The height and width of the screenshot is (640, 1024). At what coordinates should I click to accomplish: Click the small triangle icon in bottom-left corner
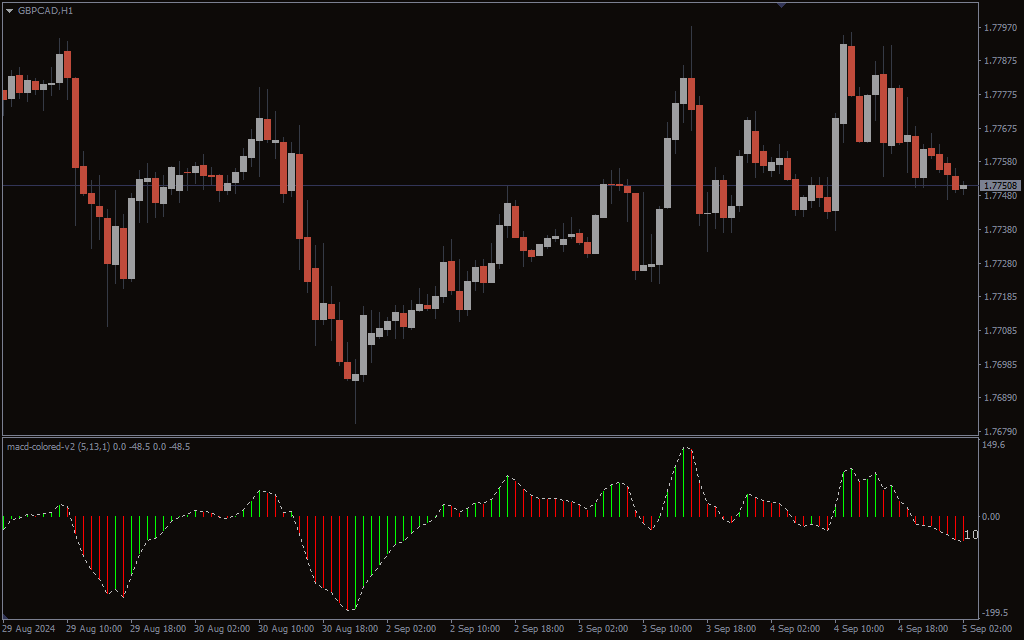coord(6,616)
